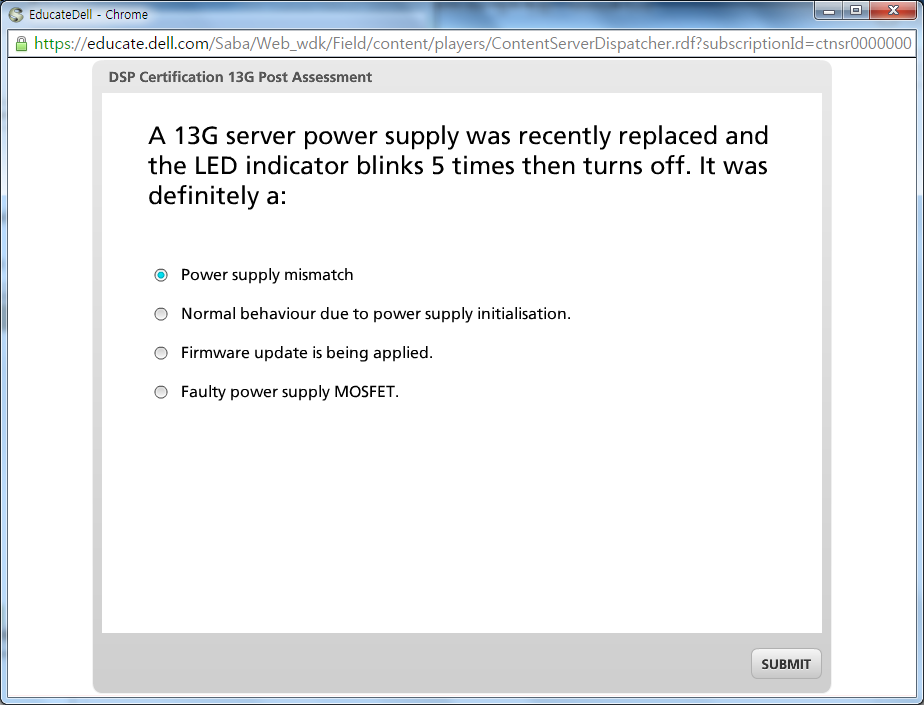Viewport: 924px width, 705px height.
Task: Click the 13G server power supply question text
Action: pos(458,165)
